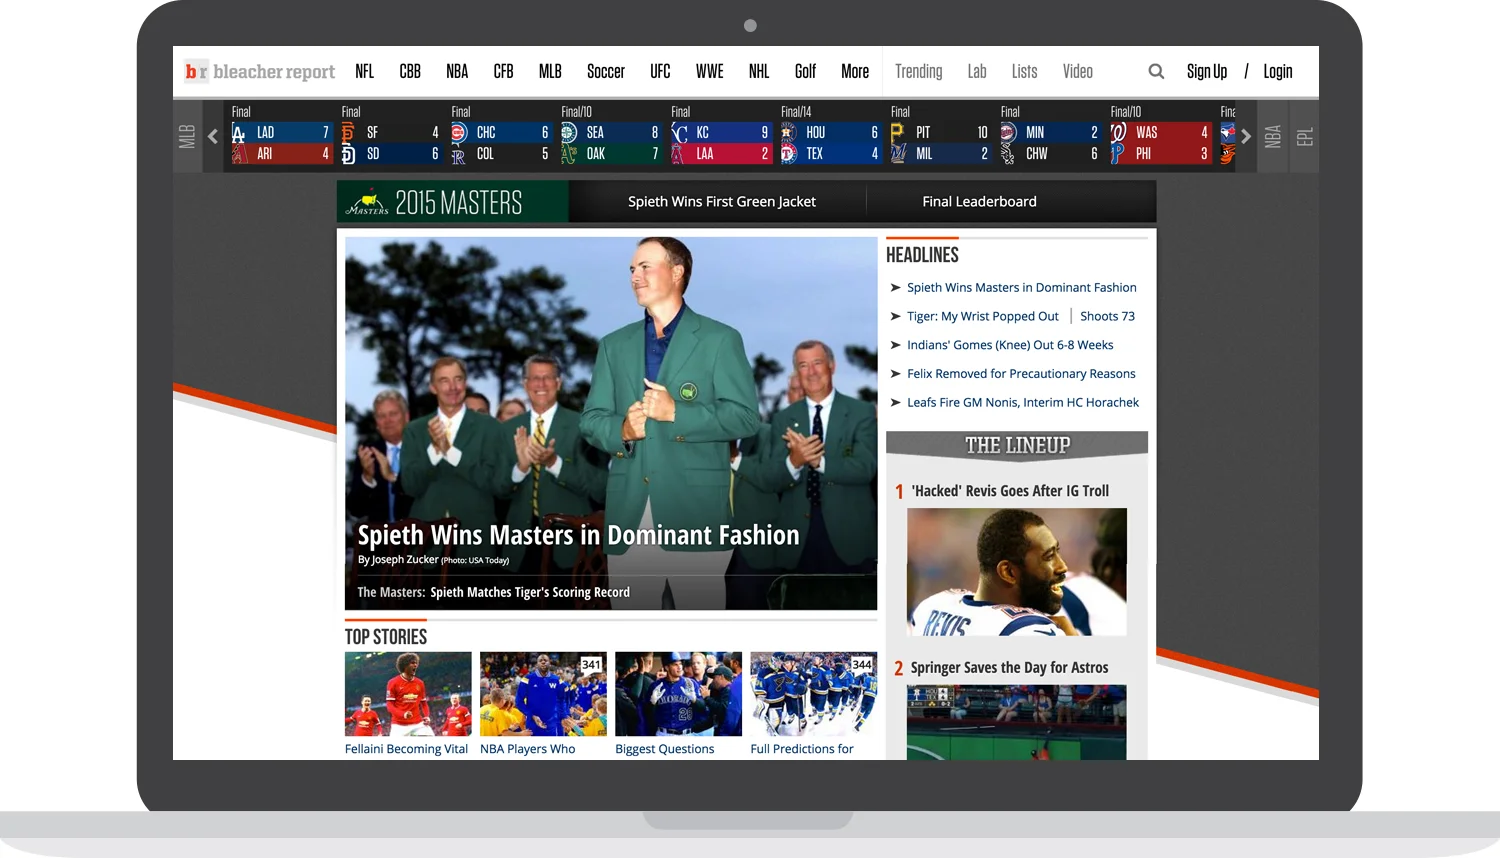Click the White Sox CHW team logo

click(x=1008, y=154)
